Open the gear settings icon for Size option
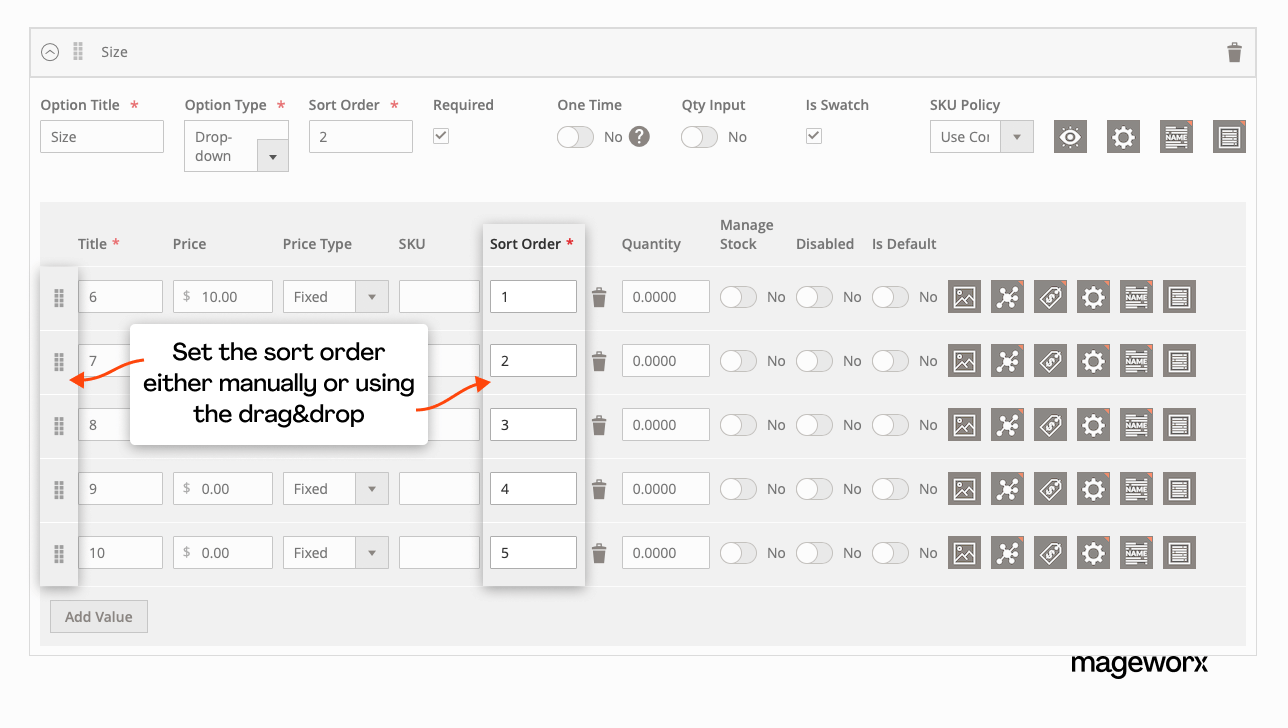Image resolution: width=1288 pixels, height=728 pixels. click(x=1123, y=137)
